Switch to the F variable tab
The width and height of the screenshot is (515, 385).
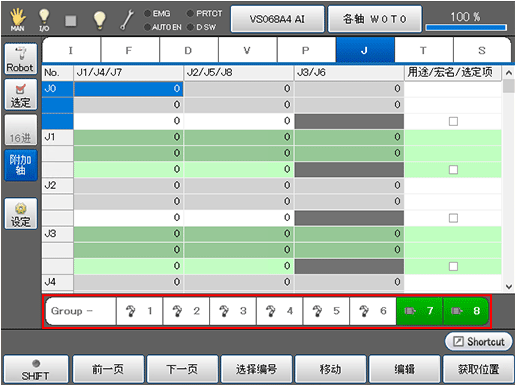(130, 50)
